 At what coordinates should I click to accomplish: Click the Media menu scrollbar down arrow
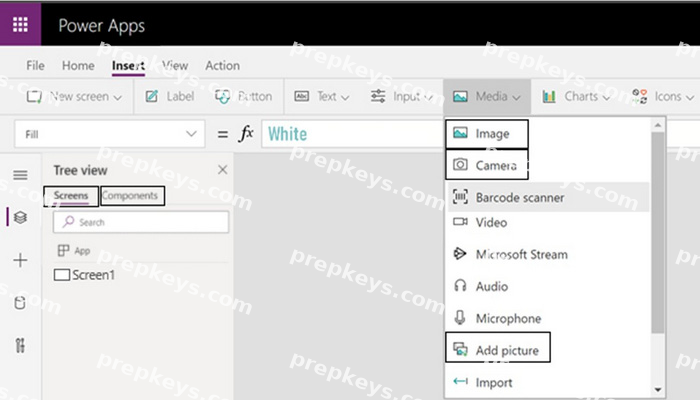pos(658,390)
